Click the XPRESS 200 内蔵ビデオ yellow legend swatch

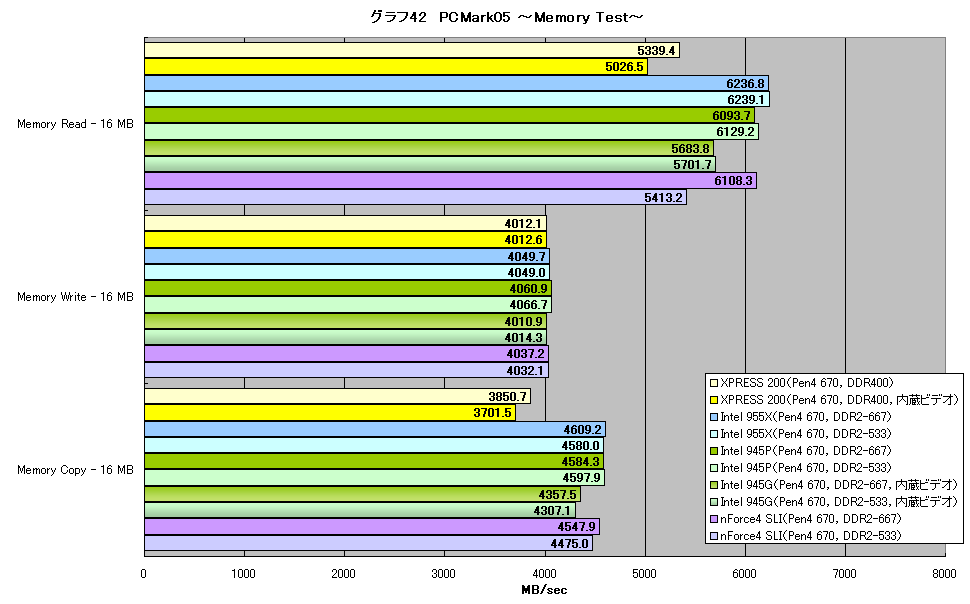(713, 400)
